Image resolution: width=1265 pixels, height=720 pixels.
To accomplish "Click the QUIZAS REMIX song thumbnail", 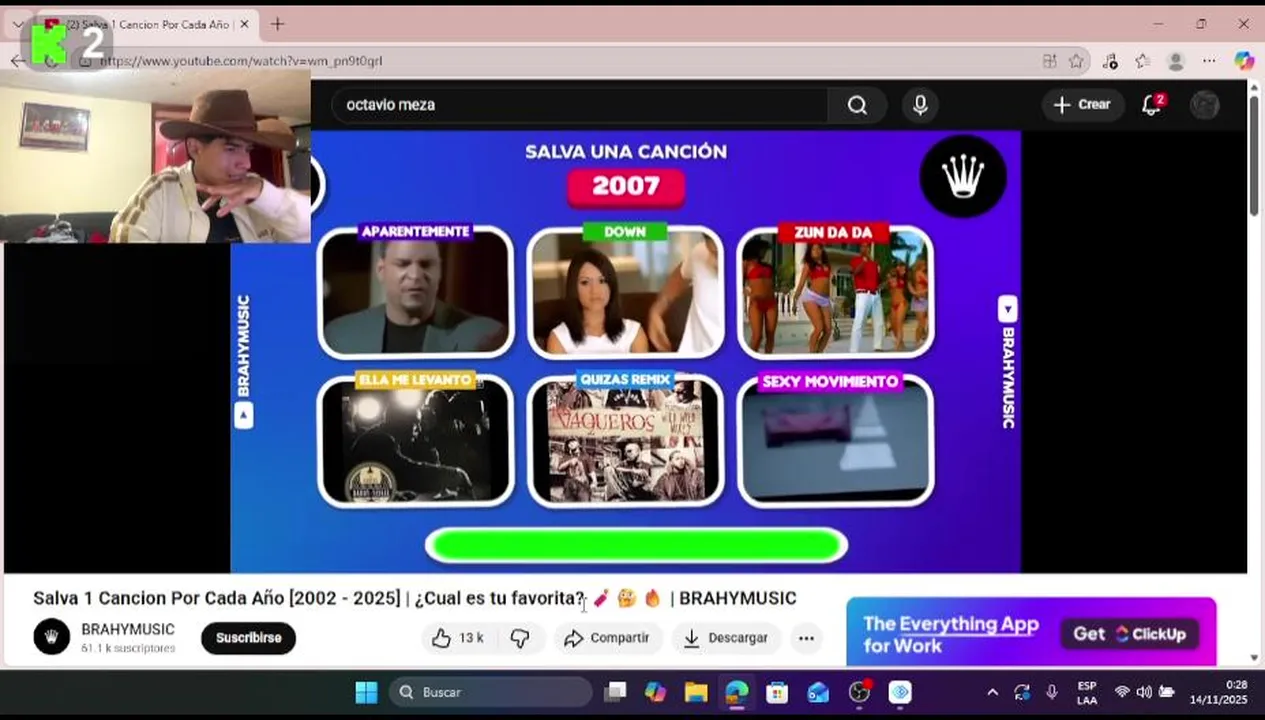I will tap(625, 440).
